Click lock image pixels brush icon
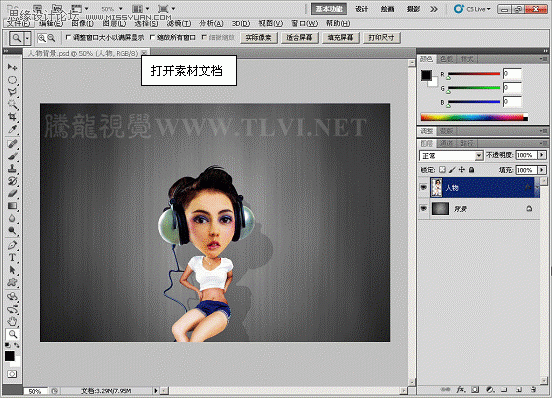This screenshot has height=398, width=552. tap(452, 170)
